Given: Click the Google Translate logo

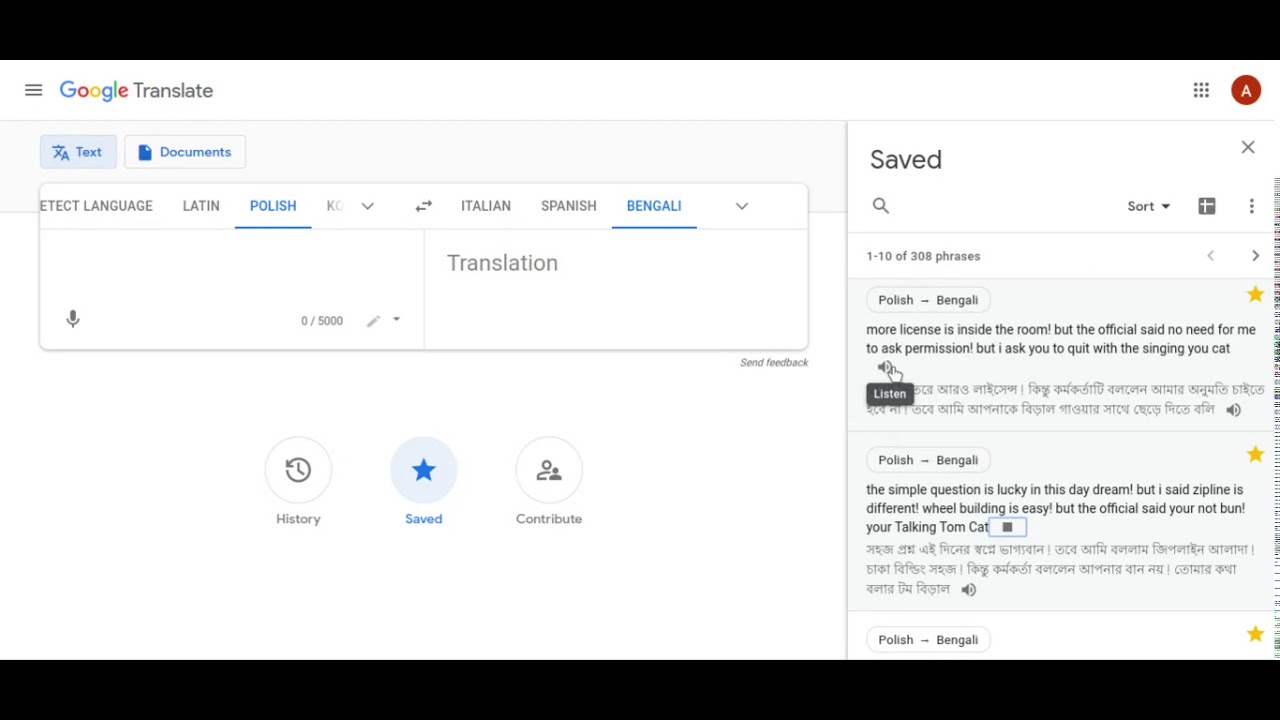Looking at the screenshot, I should pos(136,91).
